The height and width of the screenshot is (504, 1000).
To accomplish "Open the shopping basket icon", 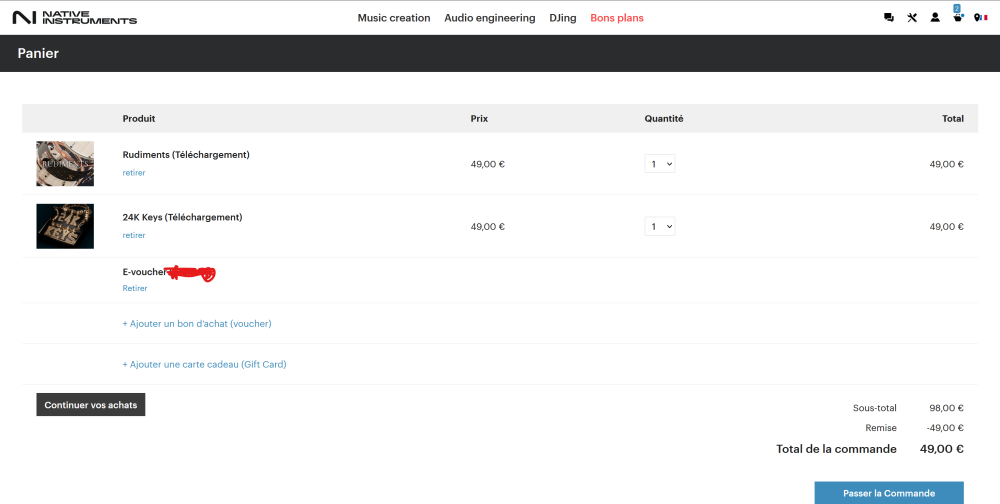I will [x=957, y=19].
